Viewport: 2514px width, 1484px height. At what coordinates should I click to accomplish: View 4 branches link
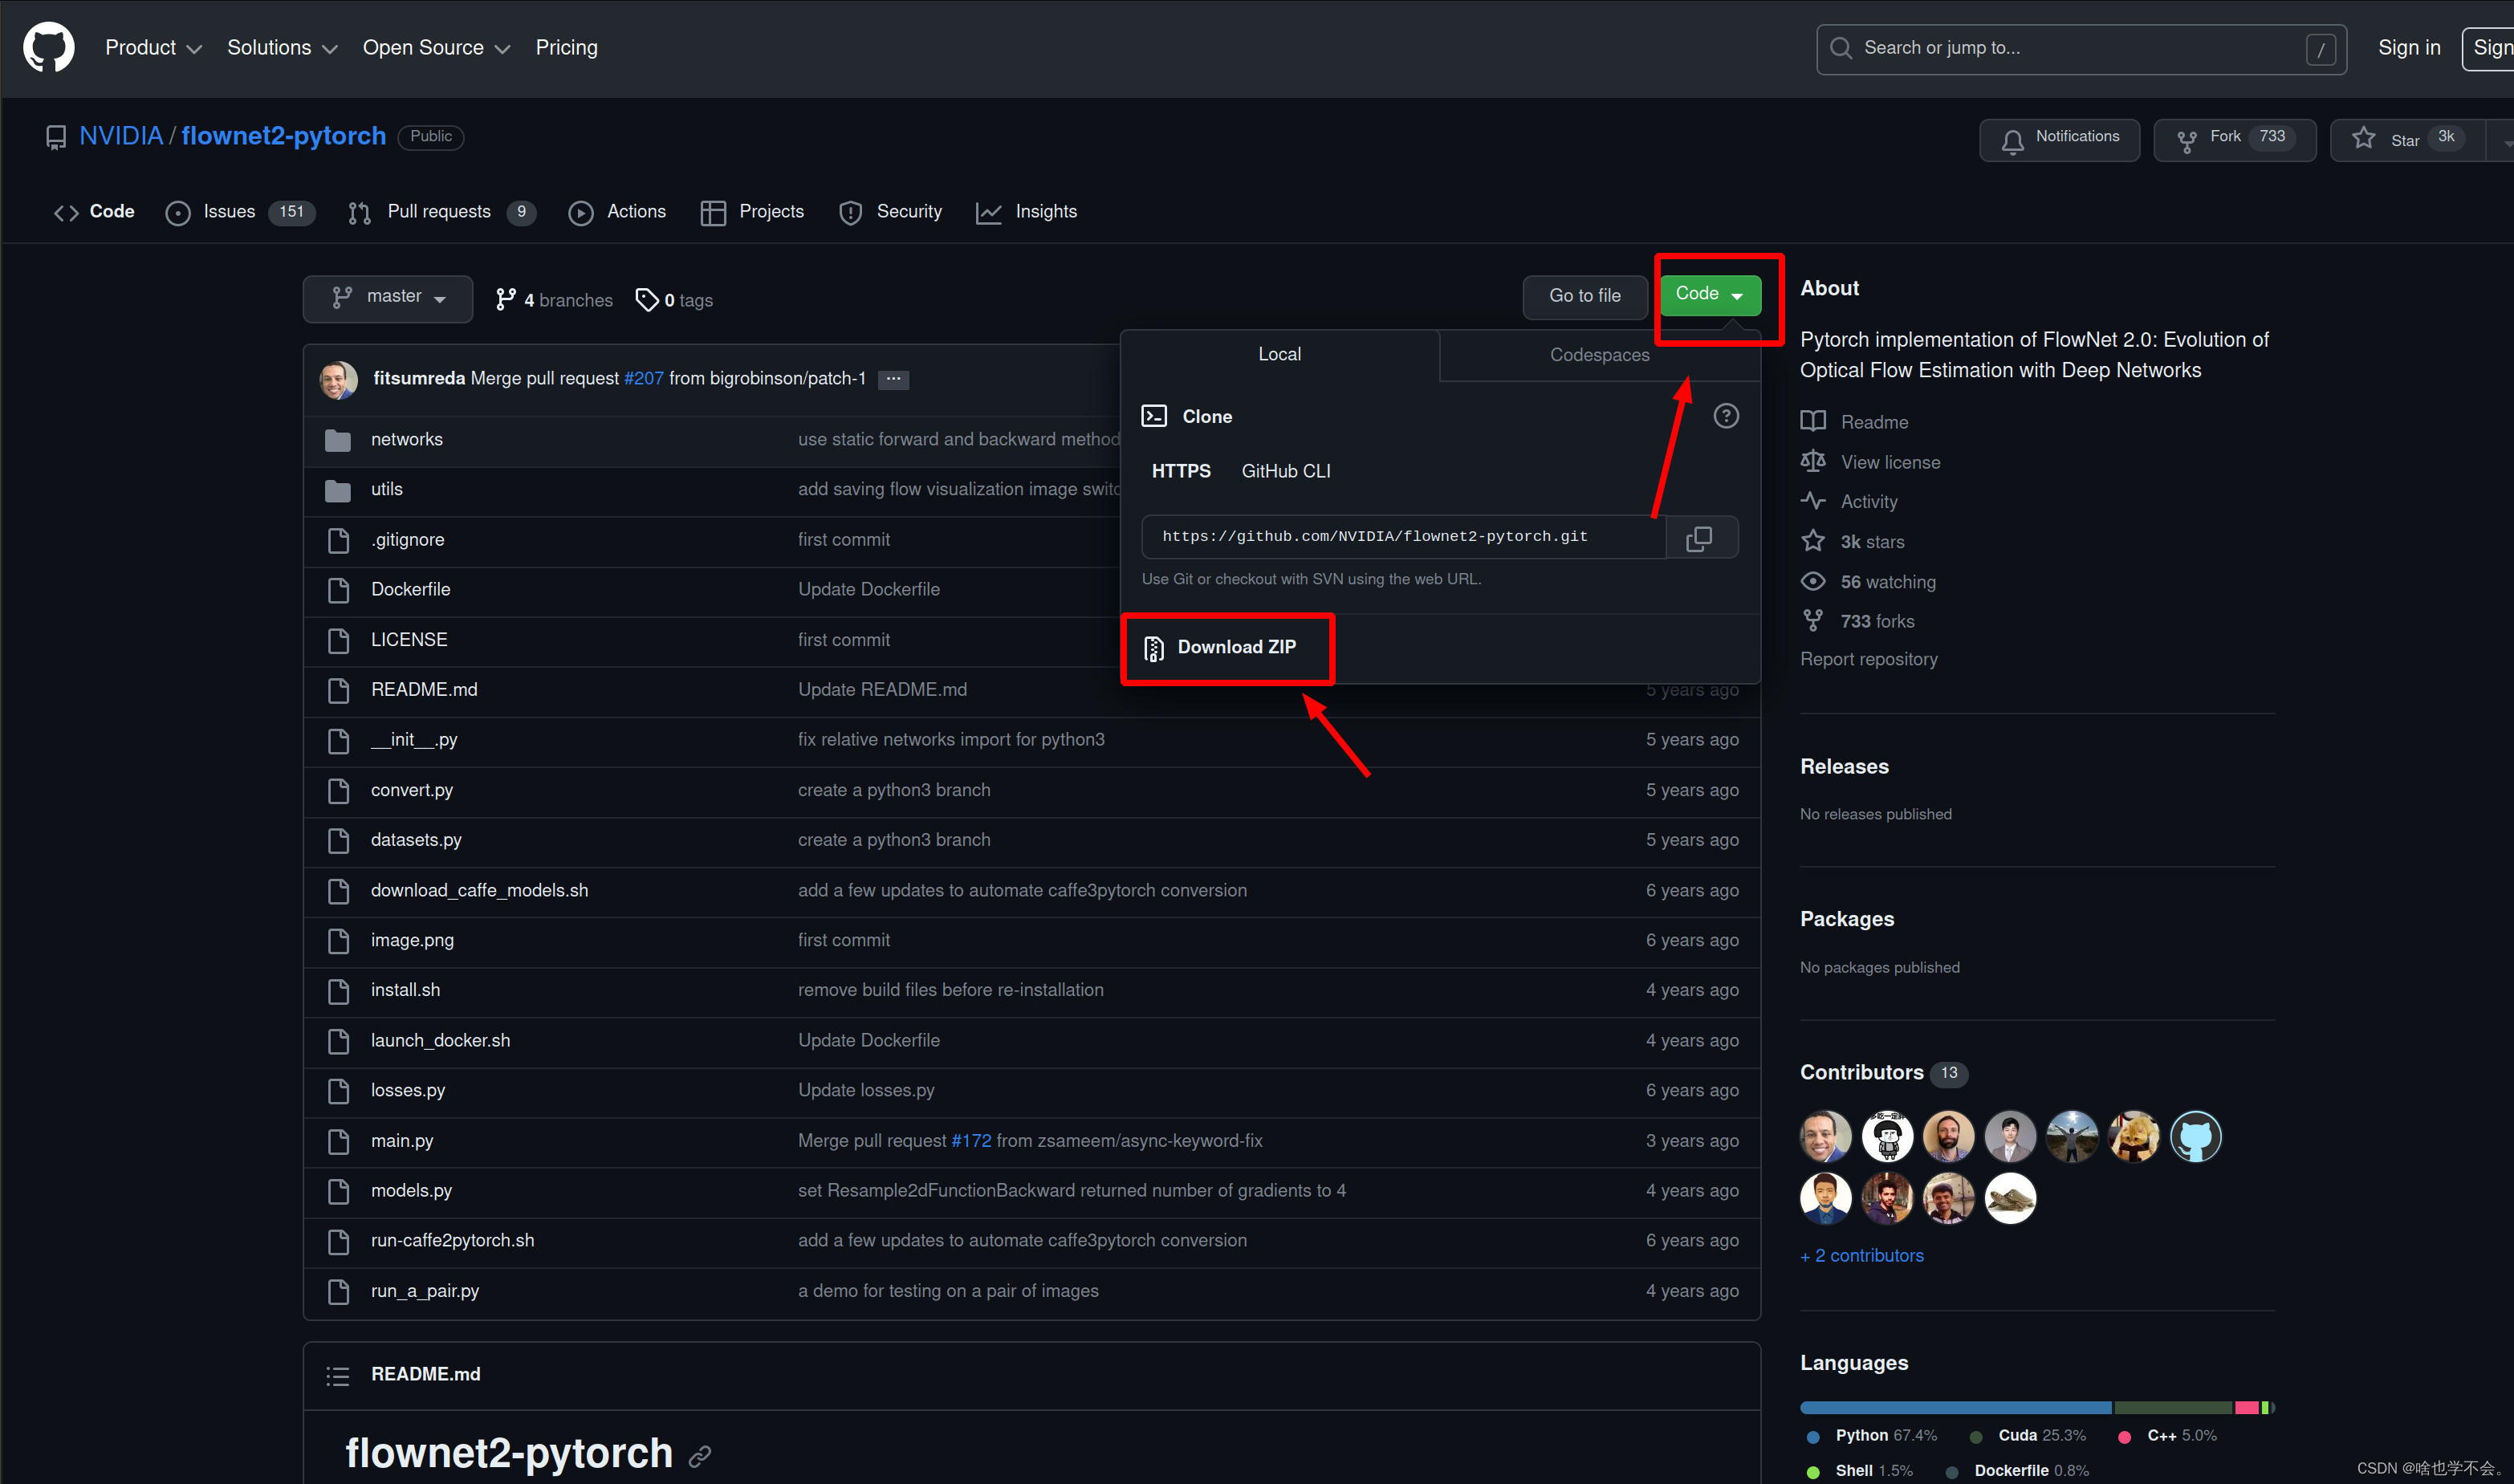(x=554, y=300)
